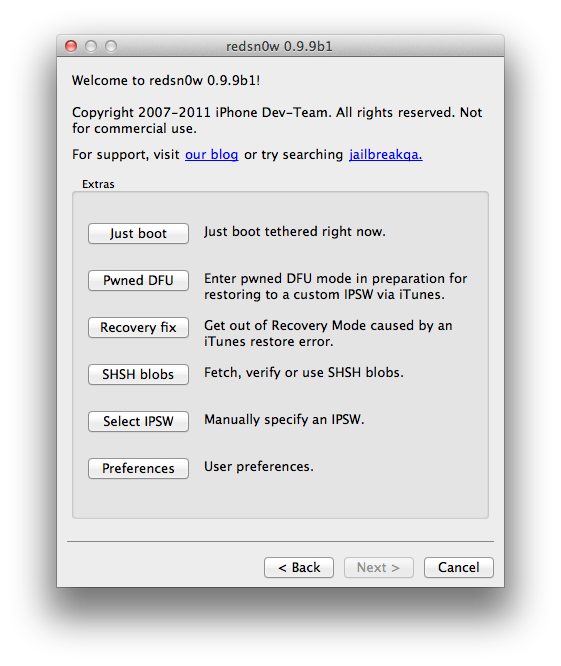Click the Just boot button

[x=138, y=234]
